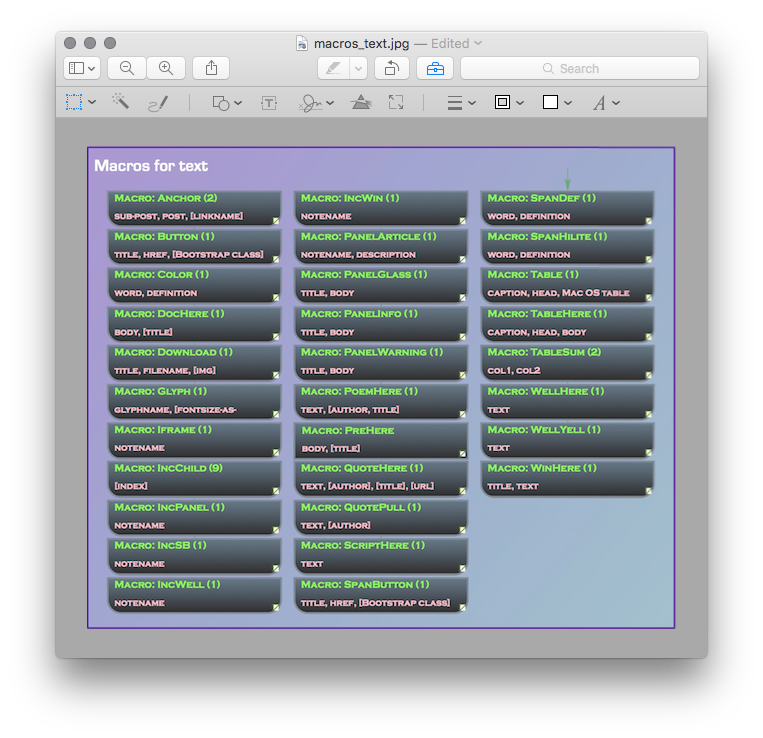The width and height of the screenshot is (763, 738).
Task: Add a text box with the Text tool
Action: [x=269, y=102]
